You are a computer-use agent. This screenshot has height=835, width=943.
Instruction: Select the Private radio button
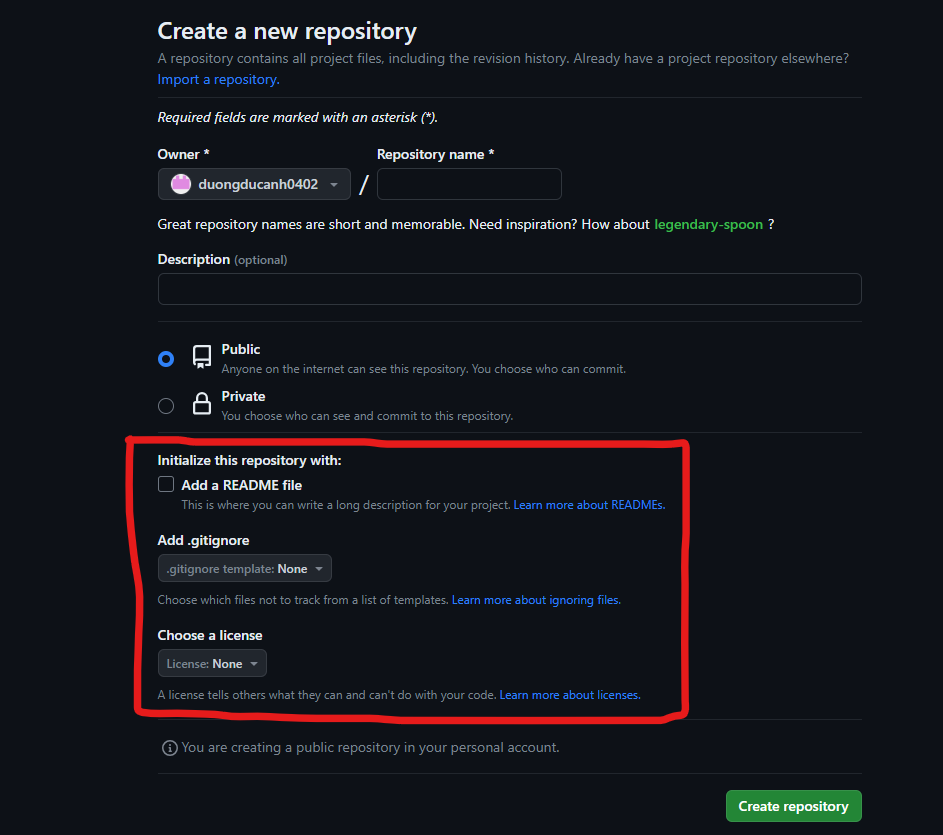pos(166,405)
